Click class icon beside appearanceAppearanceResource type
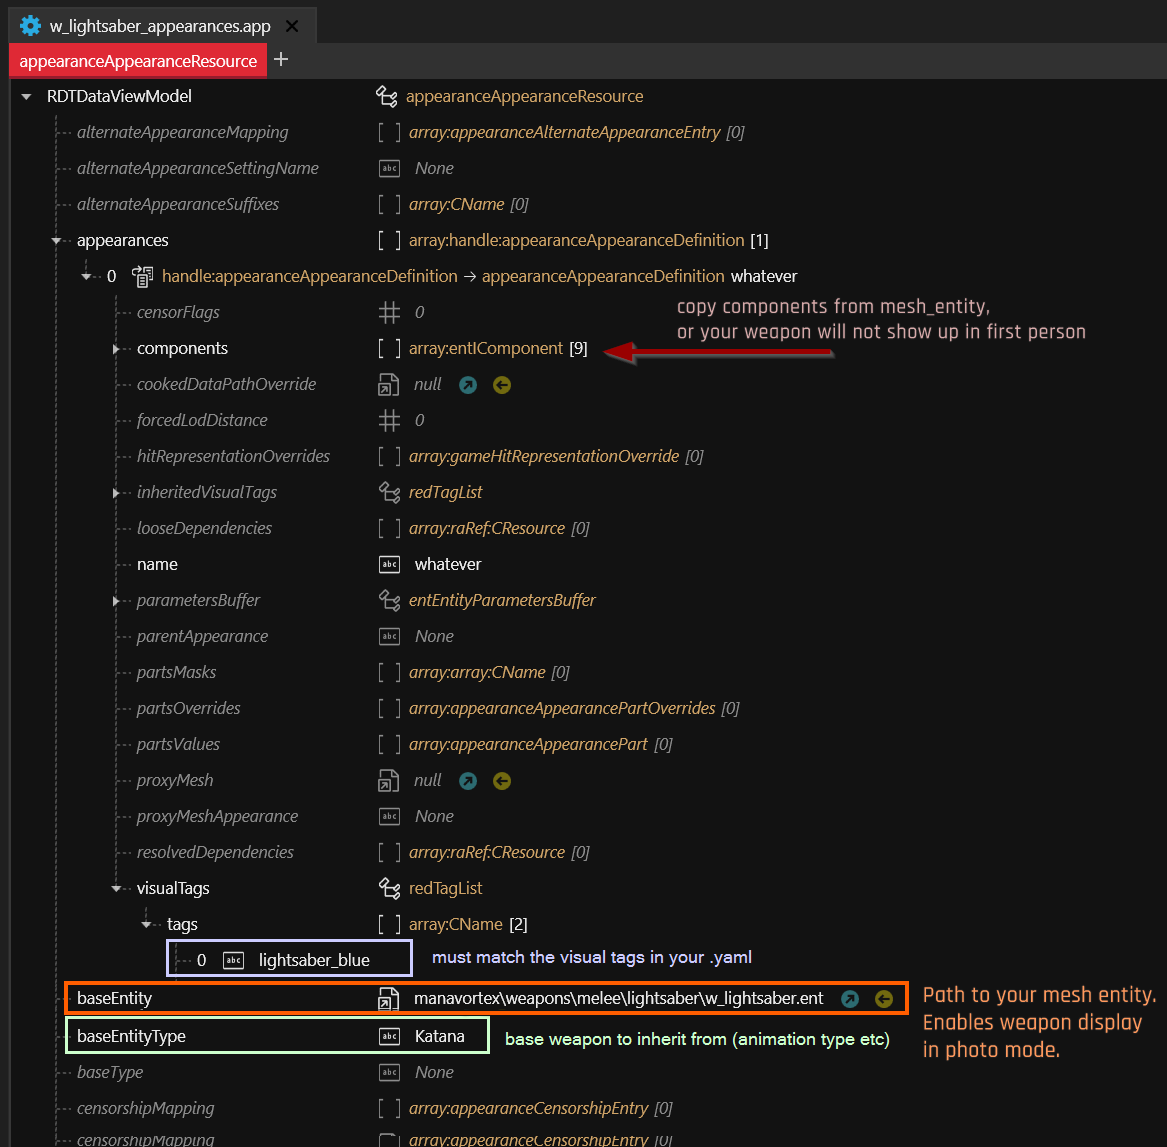The image size is (1167, 1147). point(388,97)
